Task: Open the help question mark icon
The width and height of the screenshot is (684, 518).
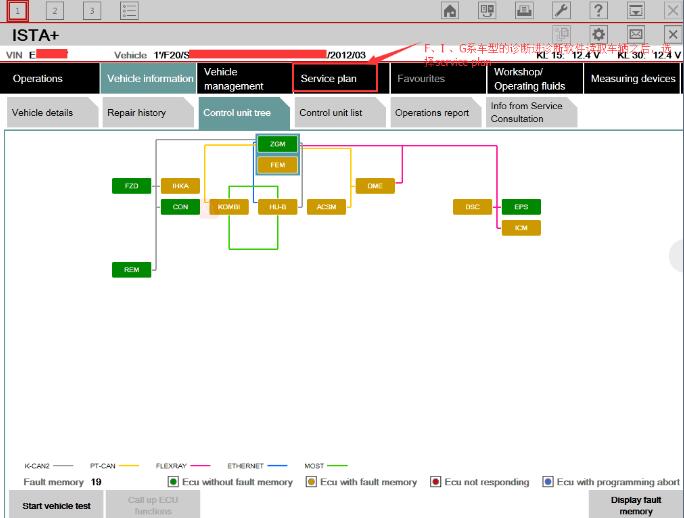Action: point(598,10)
